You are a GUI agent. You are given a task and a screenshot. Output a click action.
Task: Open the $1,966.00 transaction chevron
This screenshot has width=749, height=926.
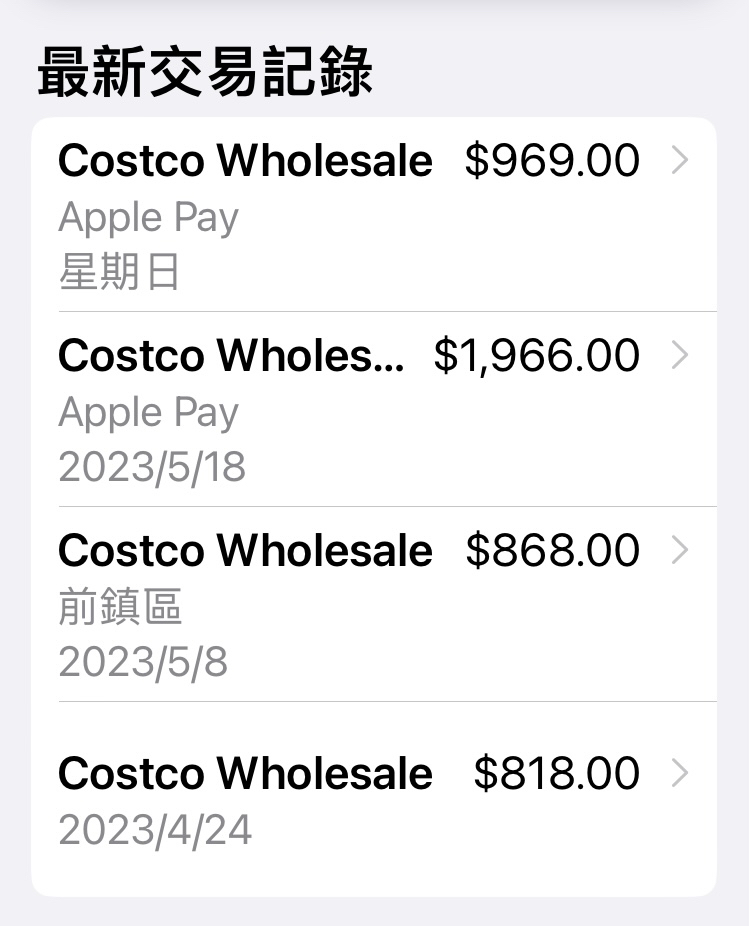coord(680,356)
